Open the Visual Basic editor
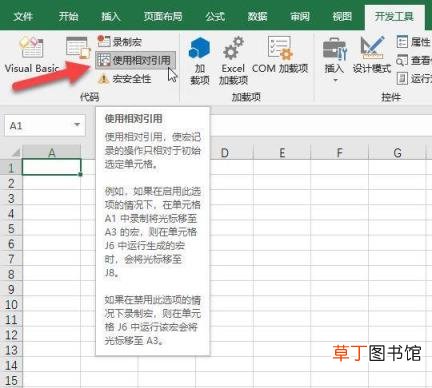 coord(32,55)
